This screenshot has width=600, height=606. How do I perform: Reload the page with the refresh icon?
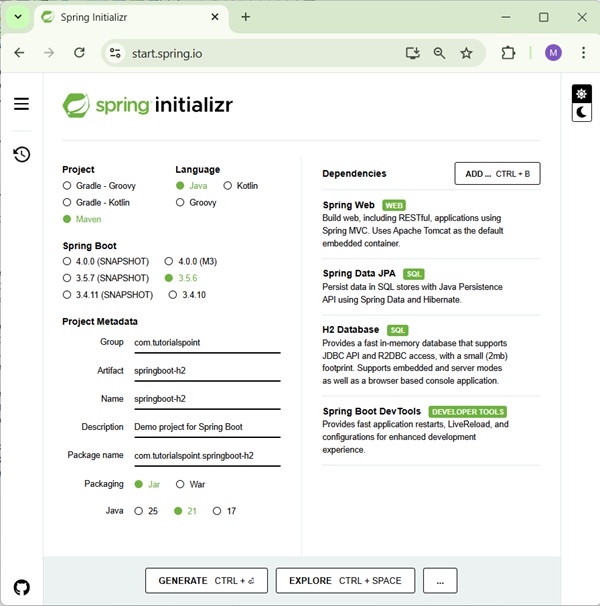pyautogui.click(x=79, y=53)
